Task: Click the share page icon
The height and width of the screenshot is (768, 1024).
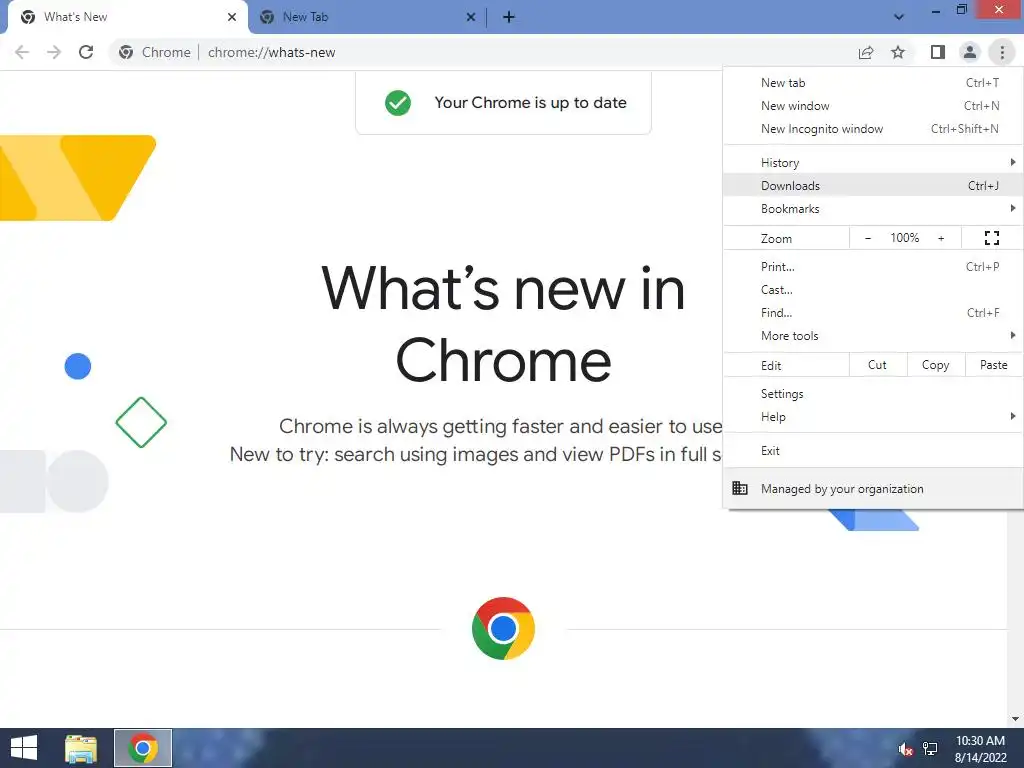Action: [866, 52]
